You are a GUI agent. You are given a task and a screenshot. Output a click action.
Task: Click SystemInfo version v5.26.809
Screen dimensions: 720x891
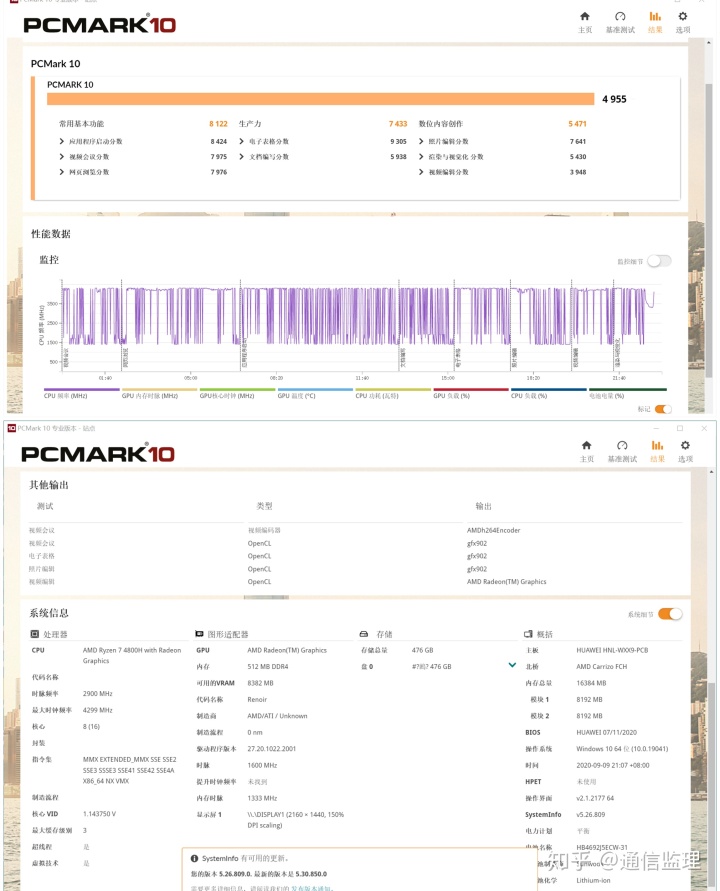coord(590,815)
